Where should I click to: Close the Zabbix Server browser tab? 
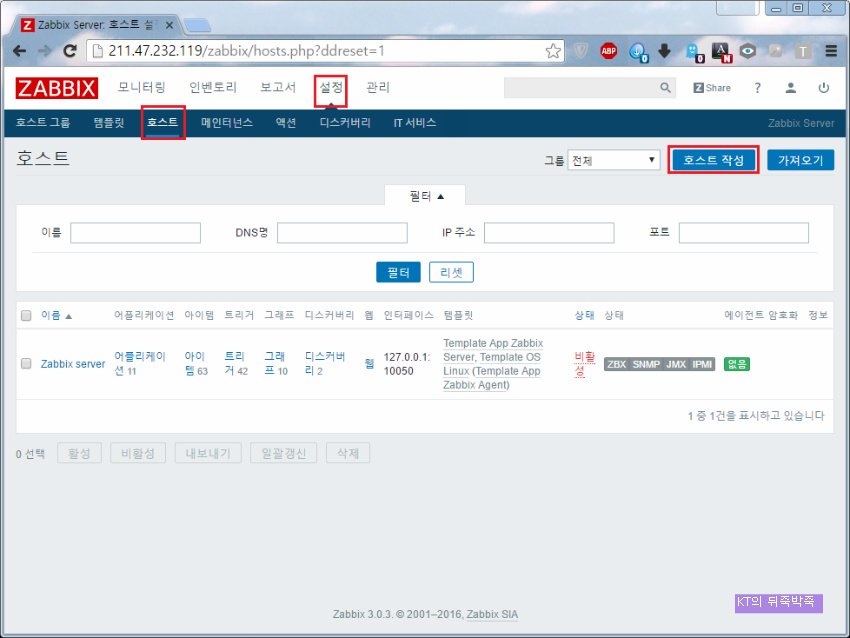click(169, 25)
